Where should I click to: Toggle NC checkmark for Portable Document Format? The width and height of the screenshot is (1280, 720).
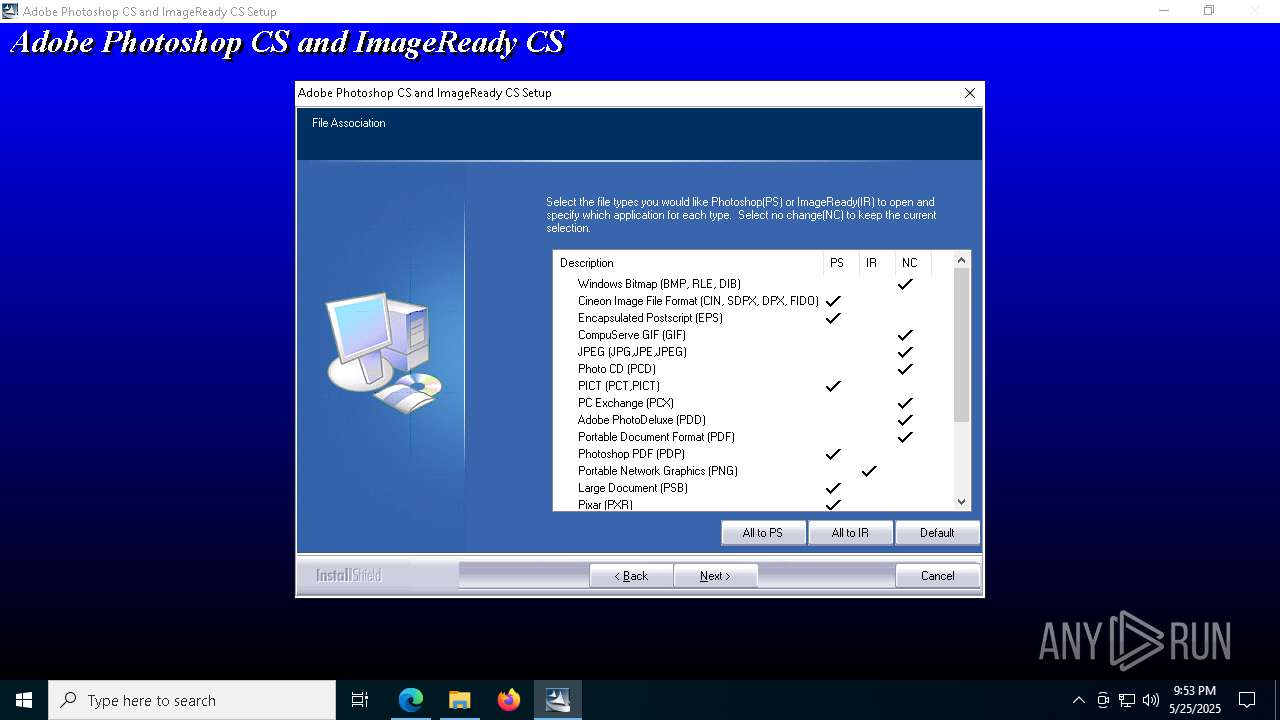[905, 437]
